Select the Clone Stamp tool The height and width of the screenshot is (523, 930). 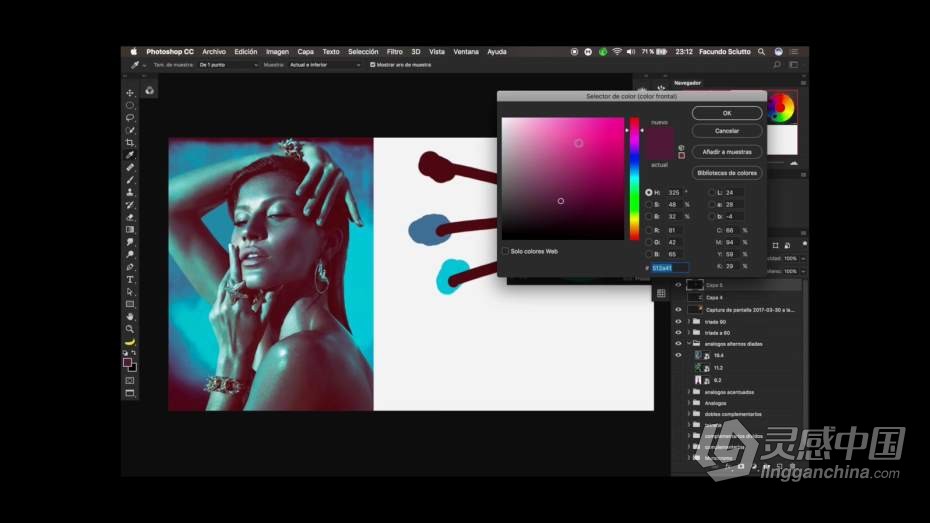coord(130,193)
